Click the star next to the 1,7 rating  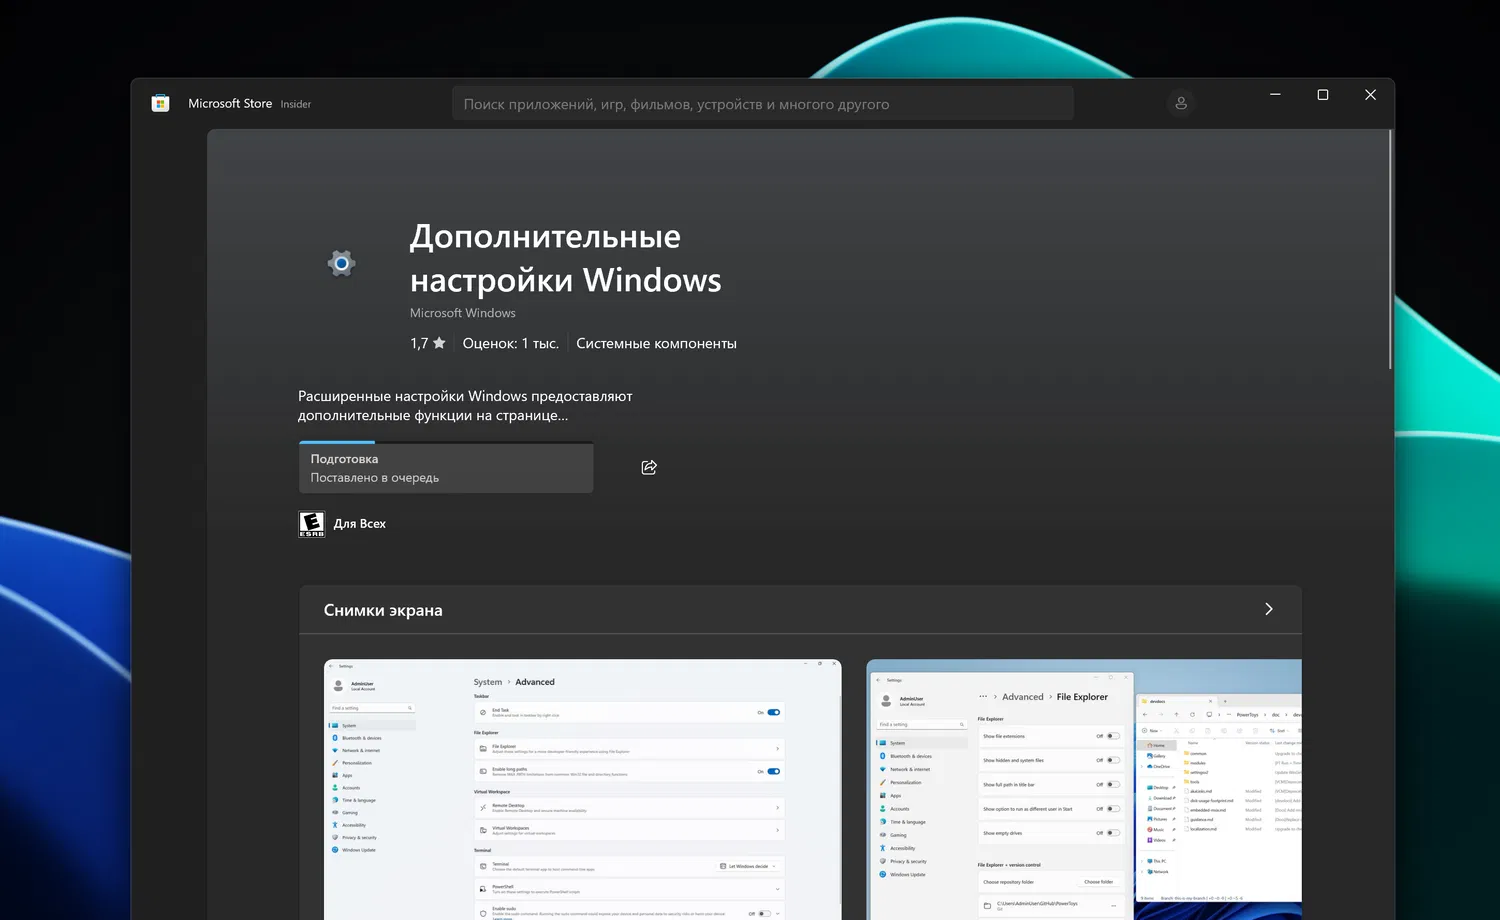pyautogui.click(x=439, y=343)
